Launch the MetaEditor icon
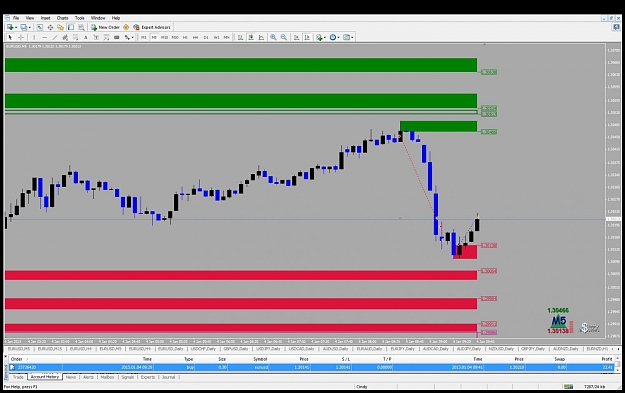This screenshot has width=625, height=393. 126,27
